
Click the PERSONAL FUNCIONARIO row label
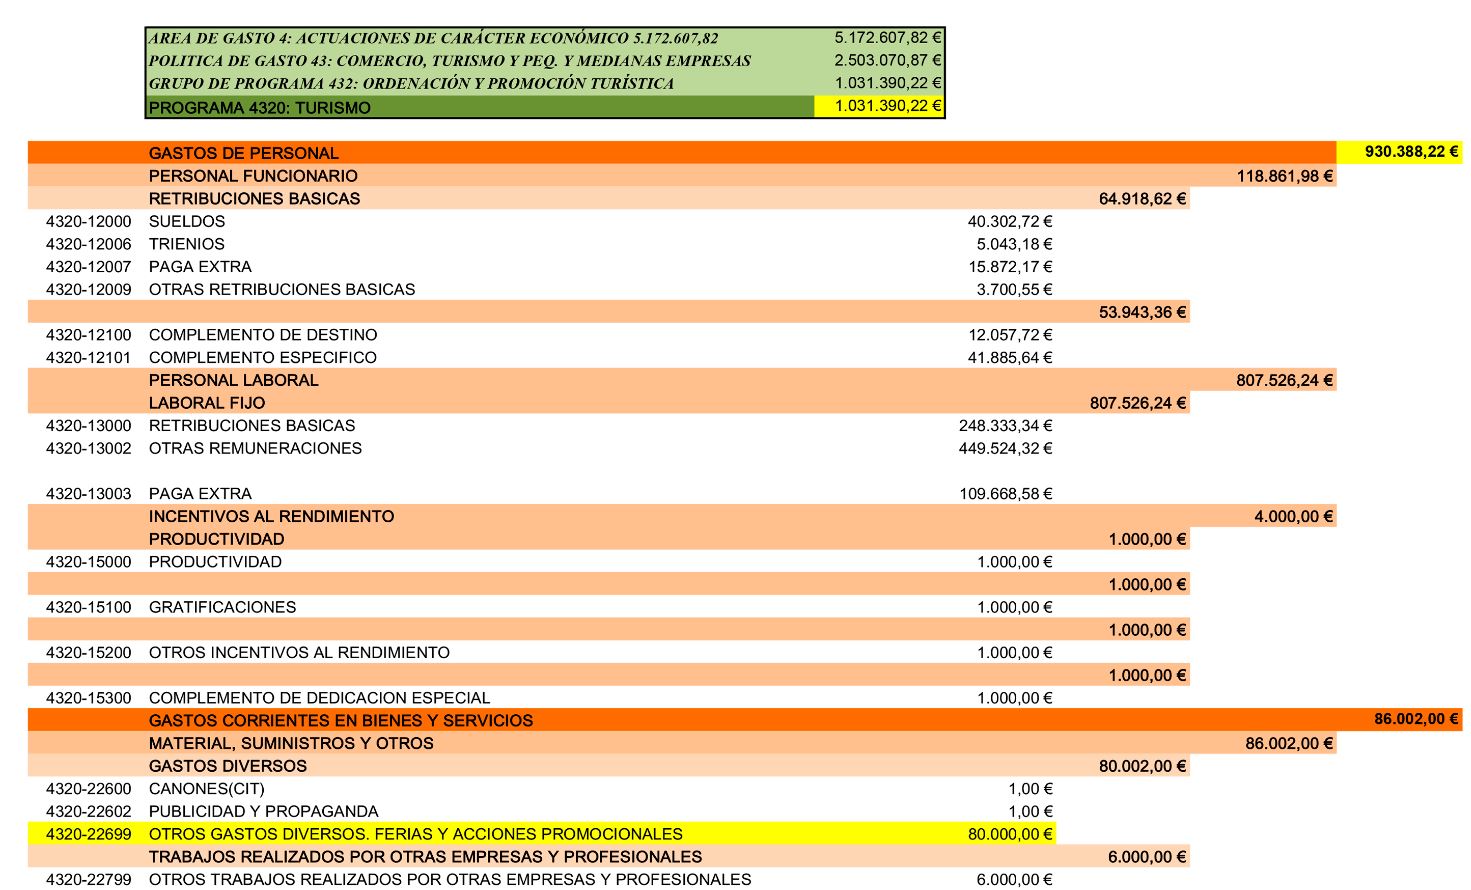pos(253,176)
